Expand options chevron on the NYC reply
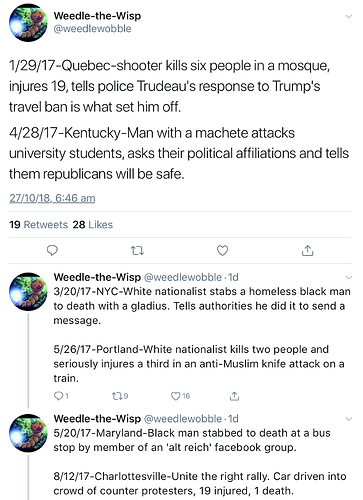Viewport: 363px width, 500px height. [x=348, y=277]
